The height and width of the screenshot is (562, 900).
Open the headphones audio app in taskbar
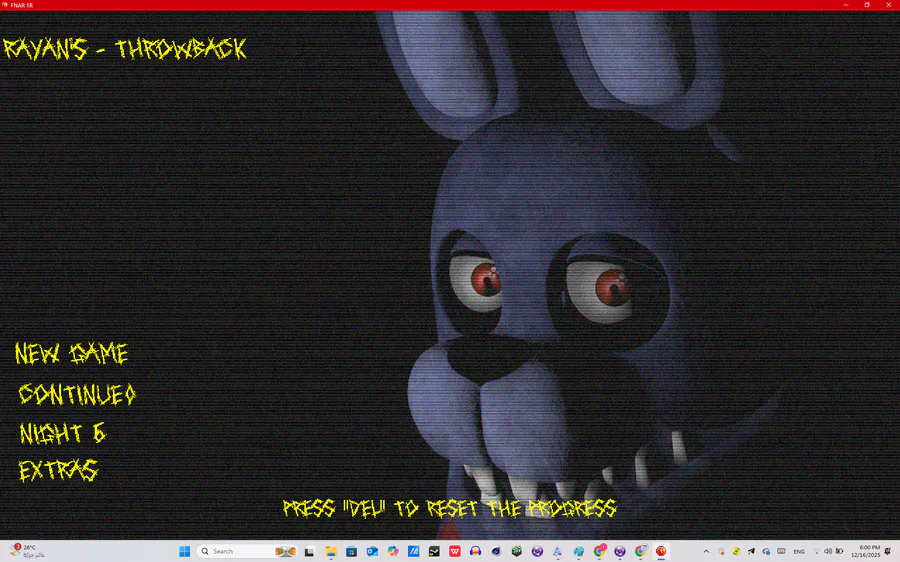475,551
